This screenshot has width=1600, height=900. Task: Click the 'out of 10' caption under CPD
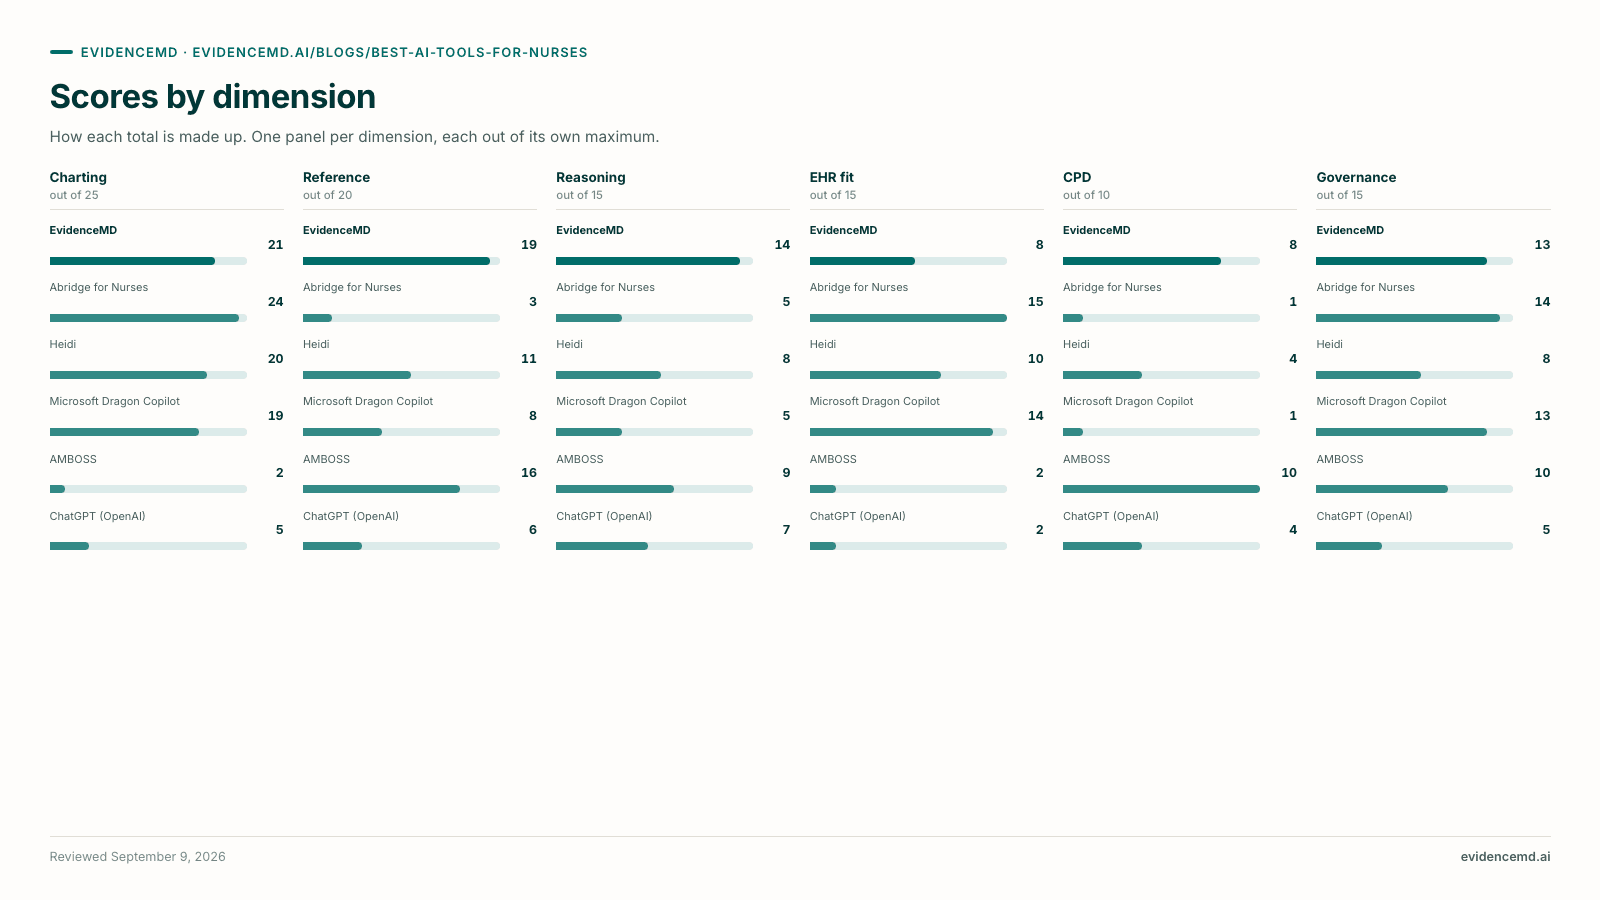click(x=1087, y=195)
